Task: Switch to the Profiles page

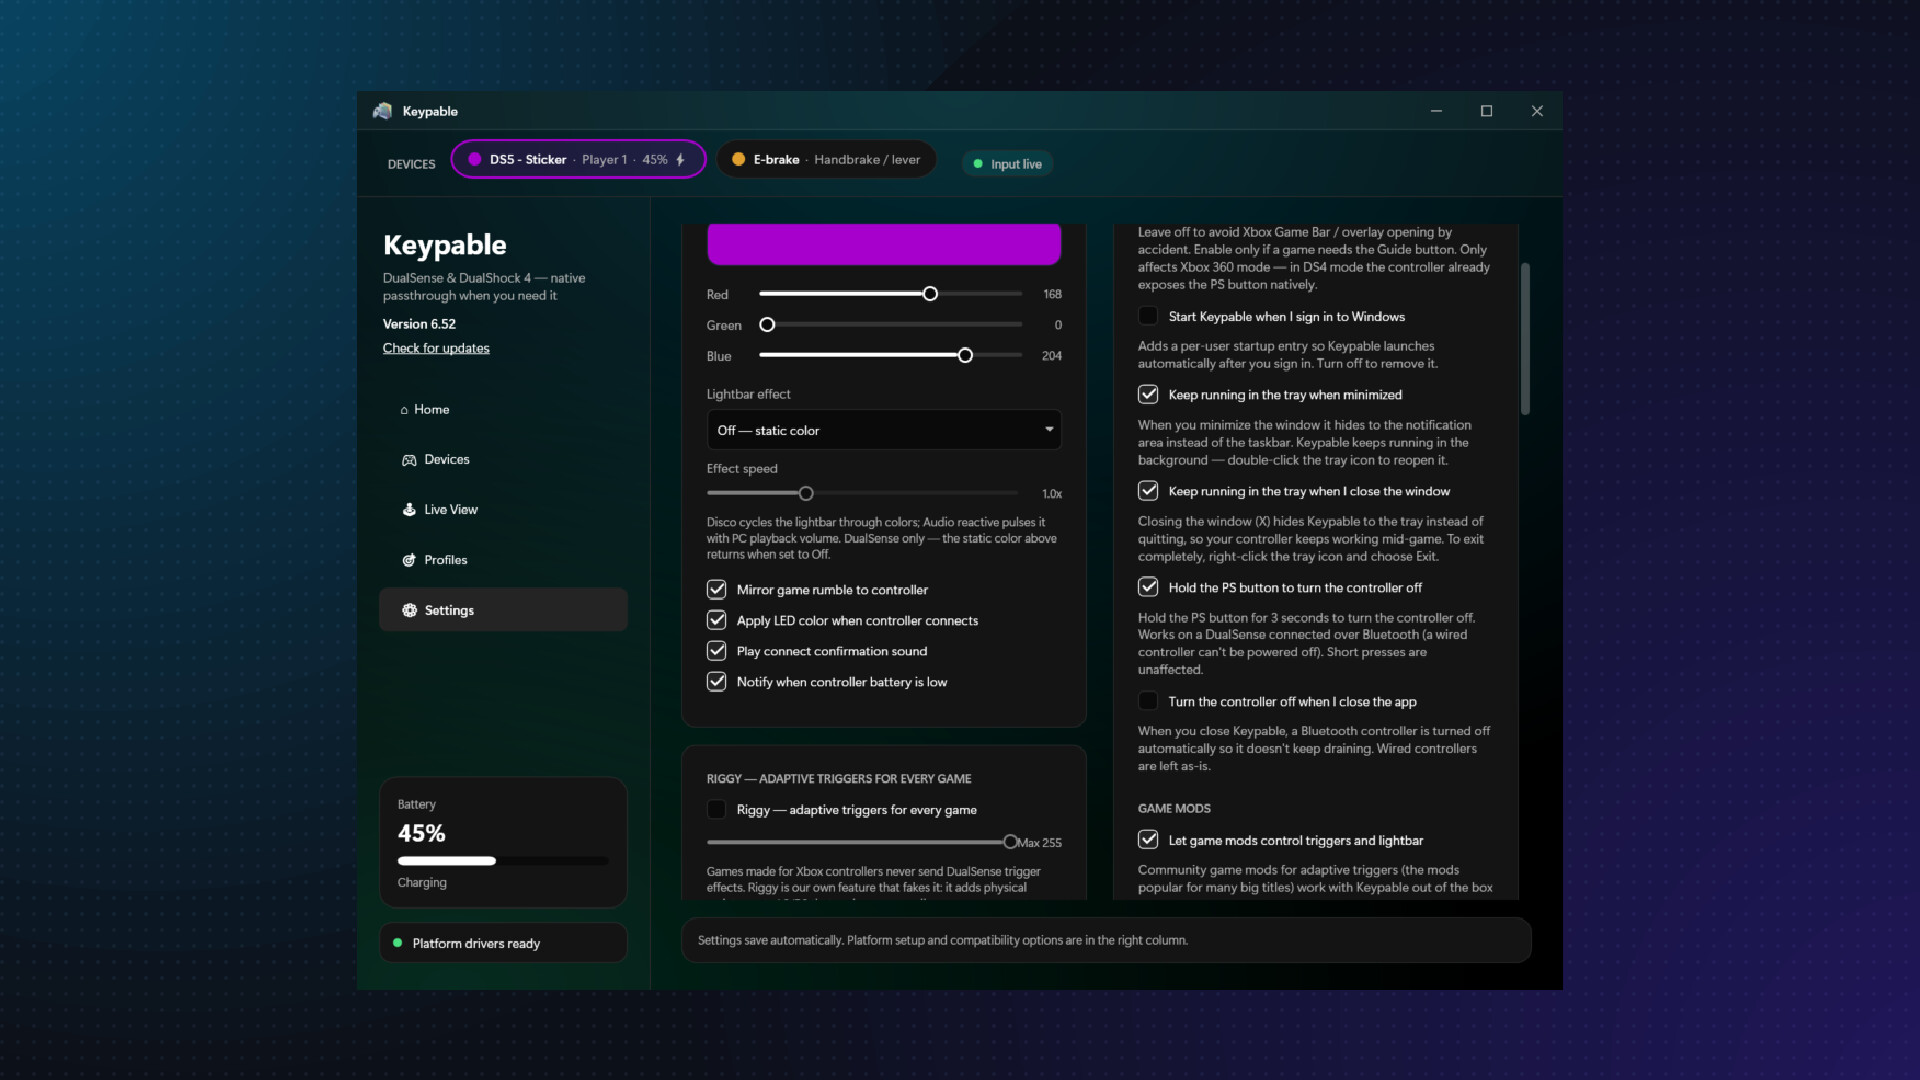Action: pos(503,560)
